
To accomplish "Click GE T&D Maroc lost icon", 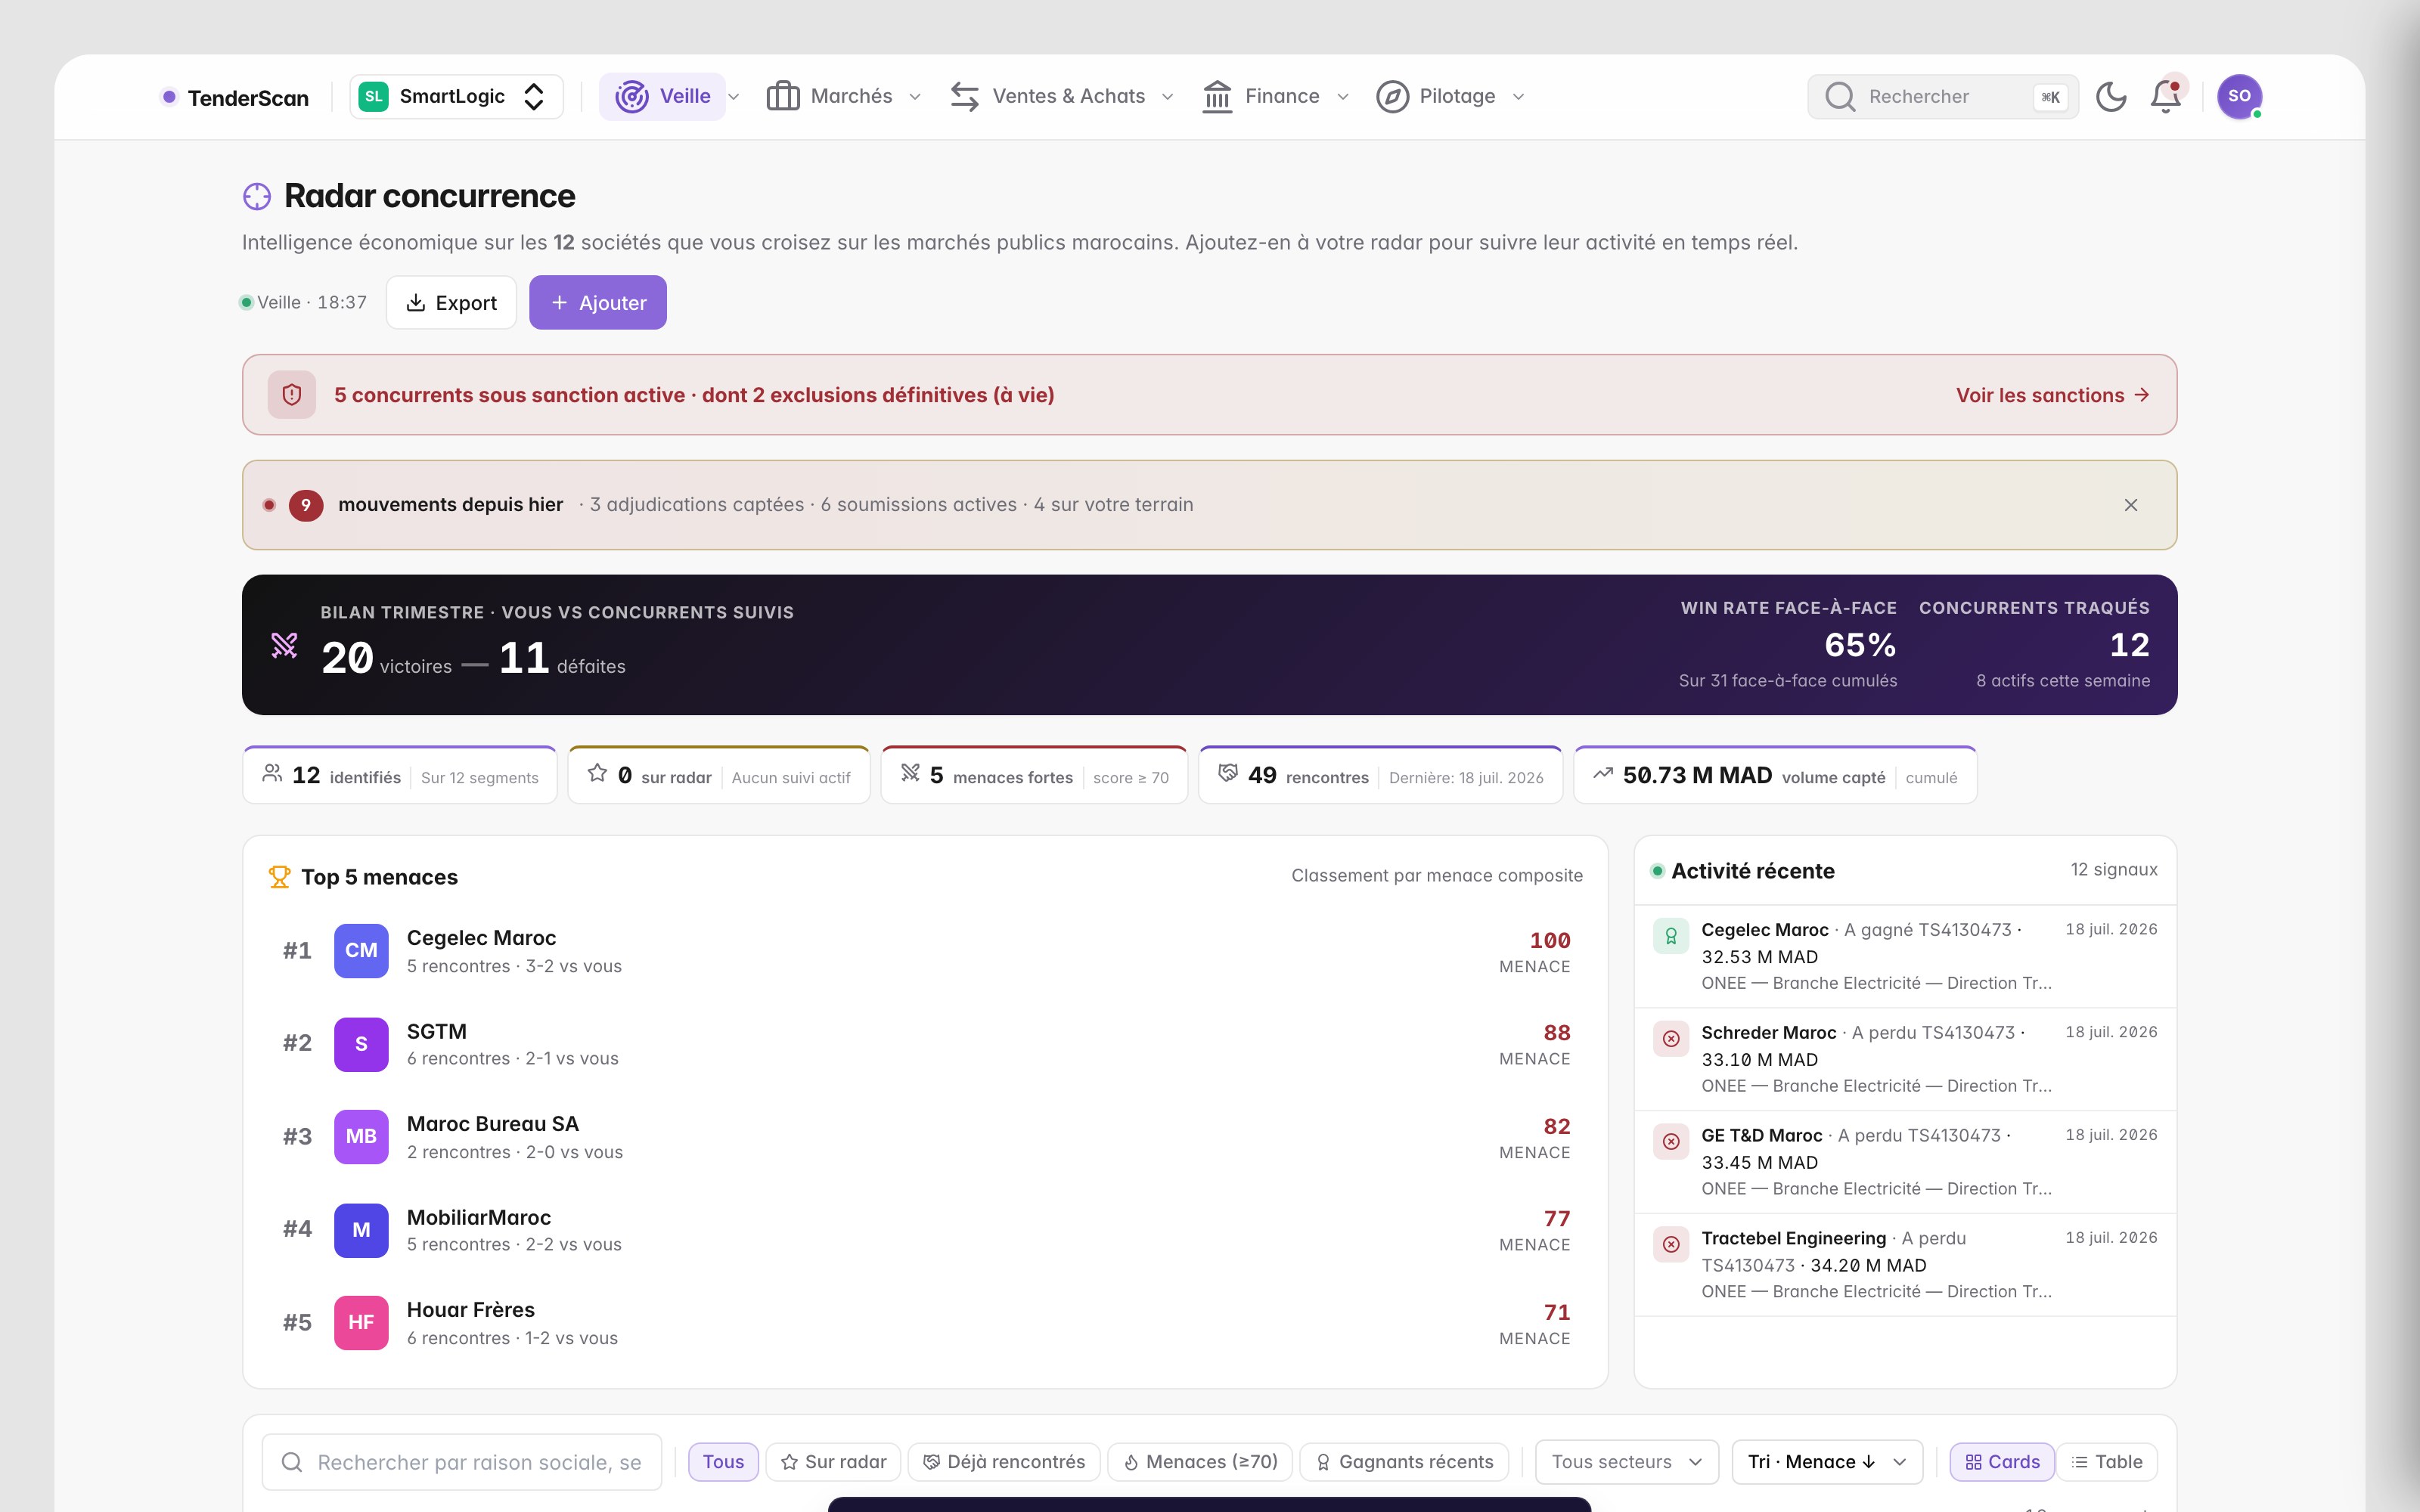I will (1671, 1142).
